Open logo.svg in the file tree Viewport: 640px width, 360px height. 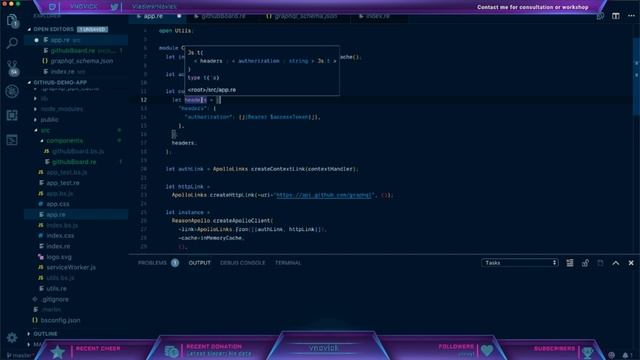click(59, 257)
